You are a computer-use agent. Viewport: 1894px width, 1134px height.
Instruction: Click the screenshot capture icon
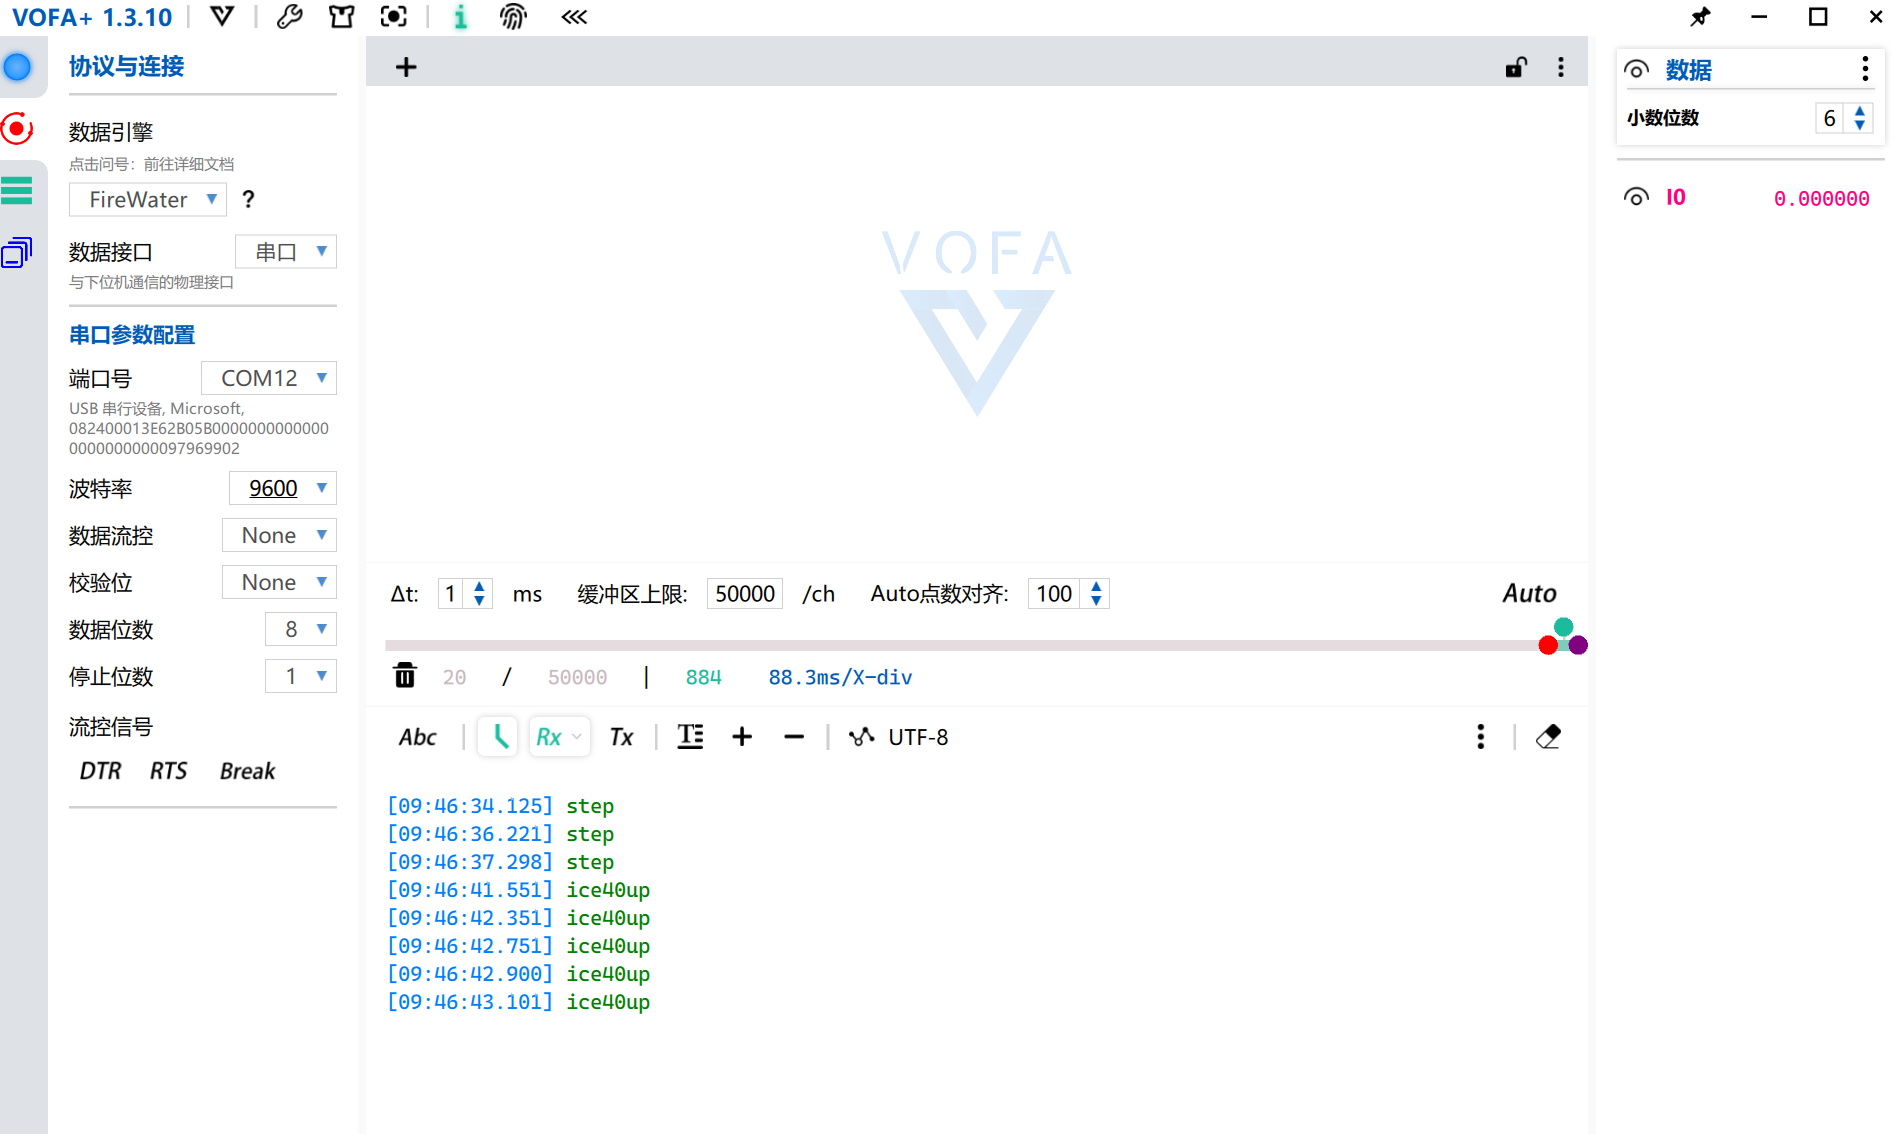pyautogui.click(x=394, y=17)
